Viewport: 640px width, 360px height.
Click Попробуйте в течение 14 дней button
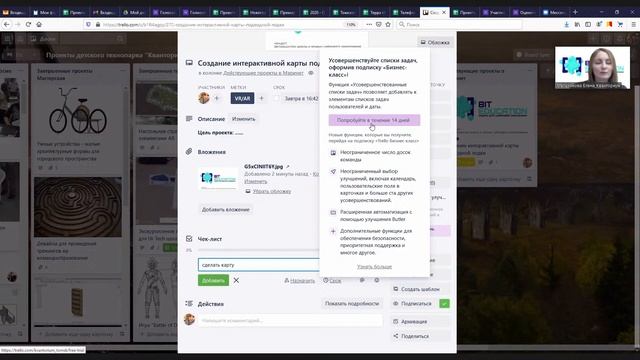coord(374,120)
